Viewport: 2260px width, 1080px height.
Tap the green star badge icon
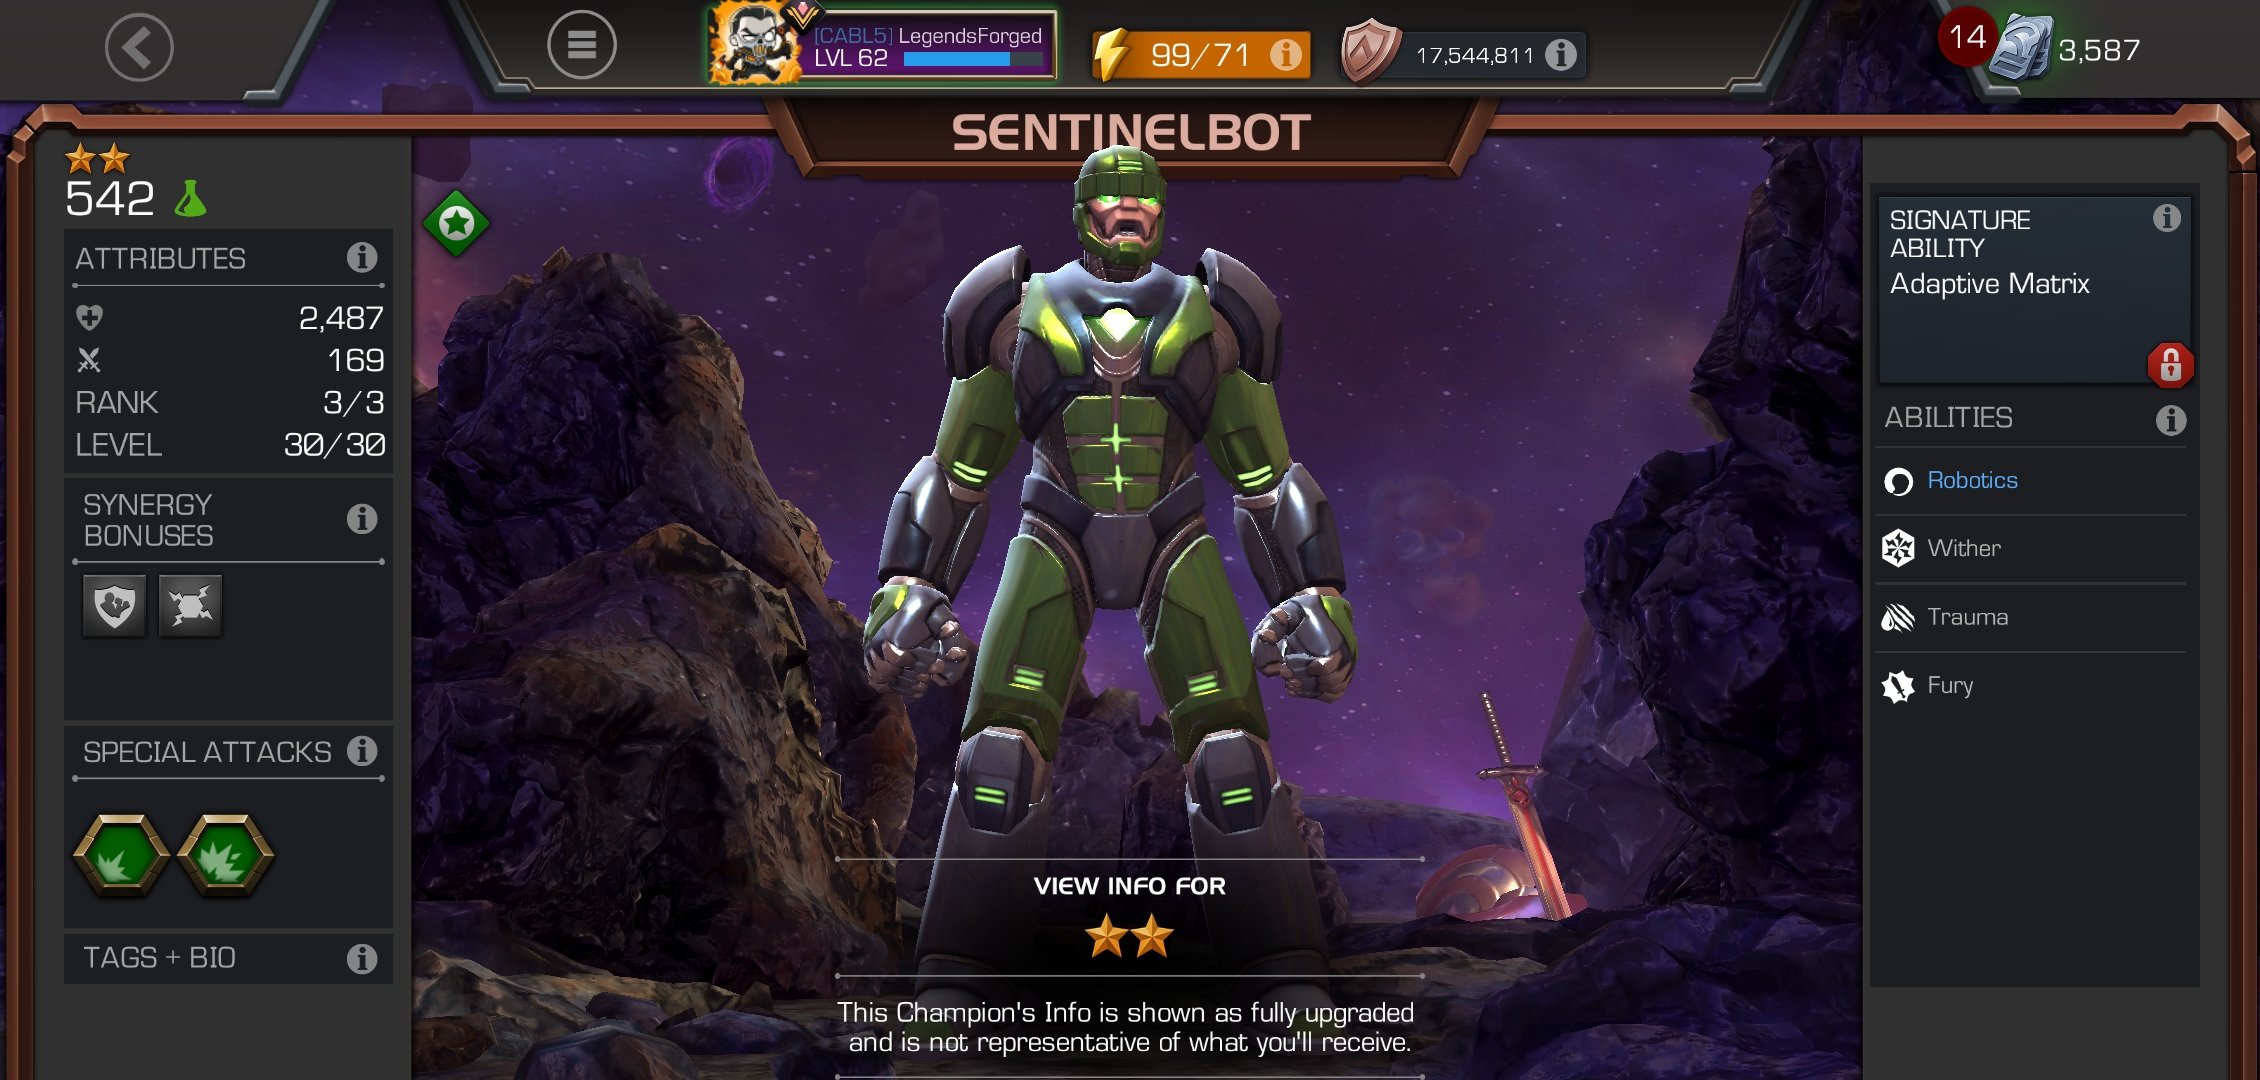pos(457,223)
